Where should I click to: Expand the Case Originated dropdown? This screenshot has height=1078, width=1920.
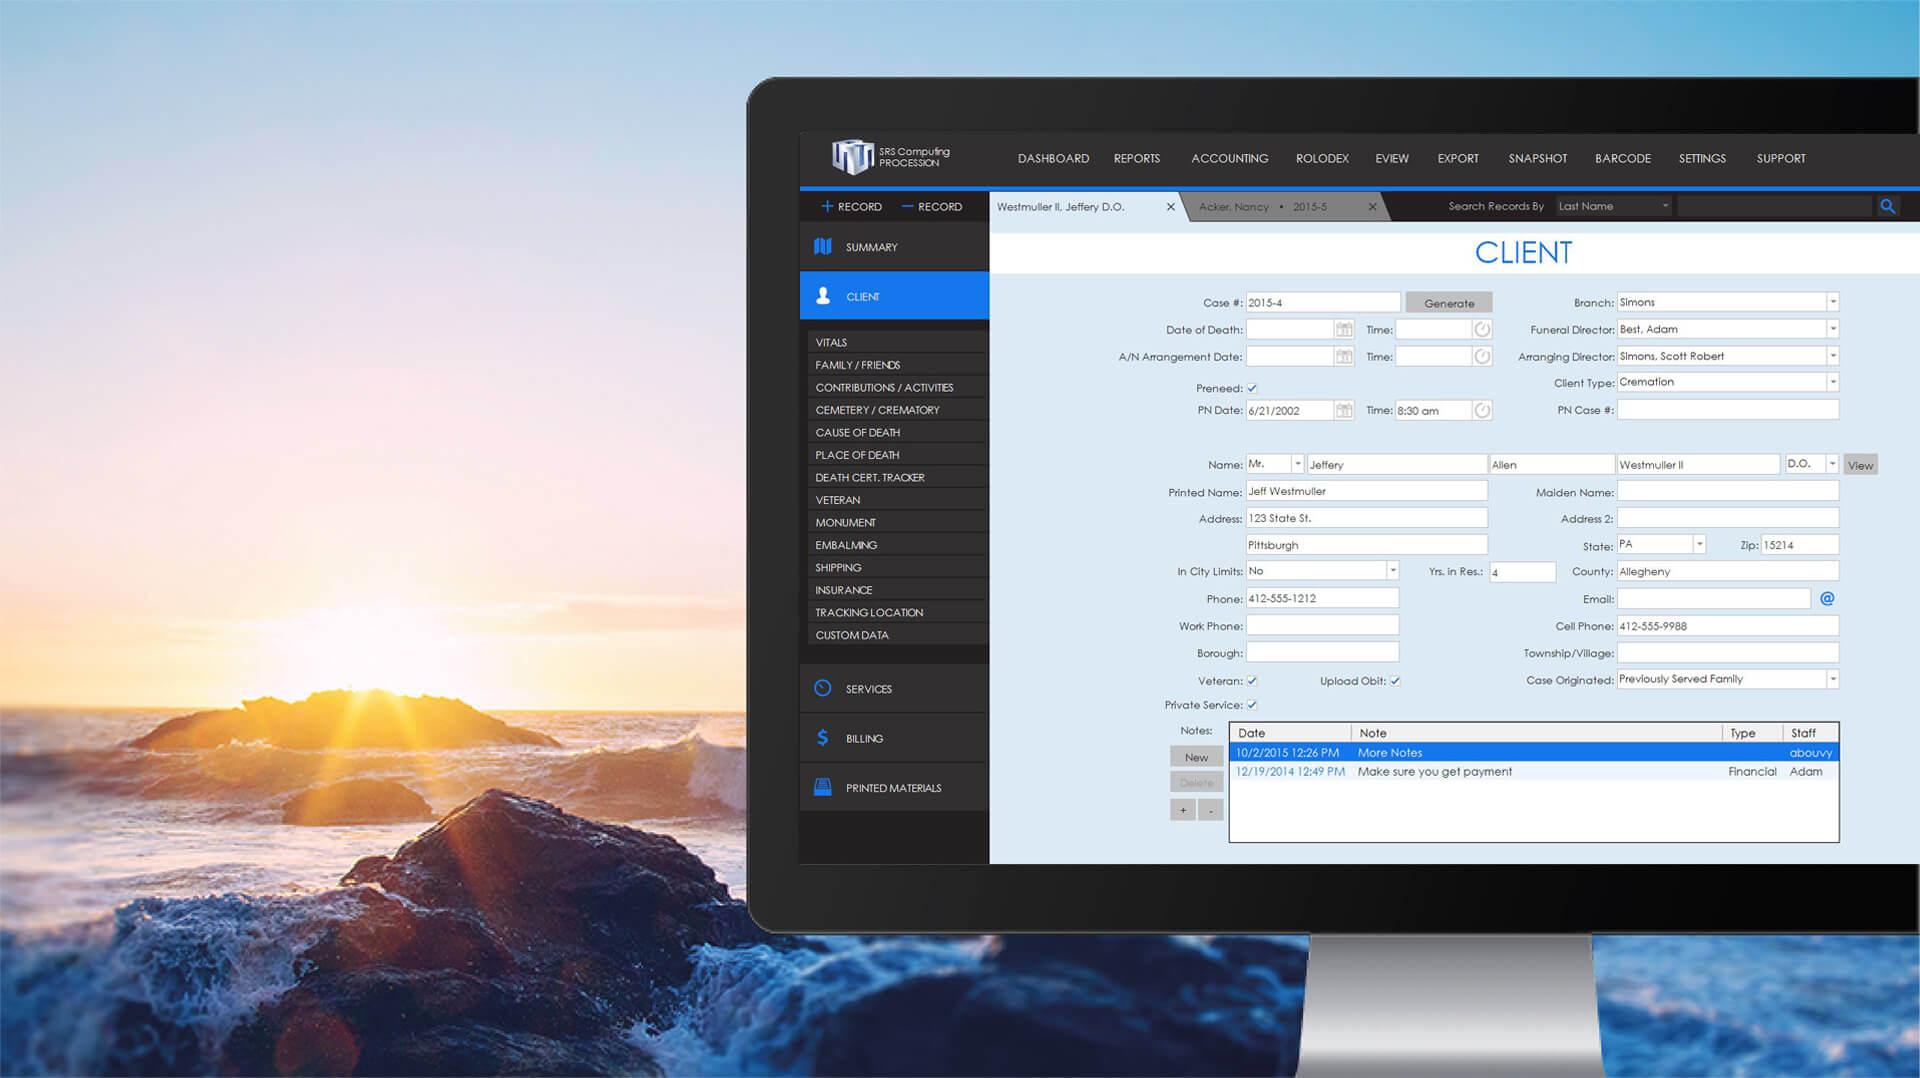(x=1832, y=679)
